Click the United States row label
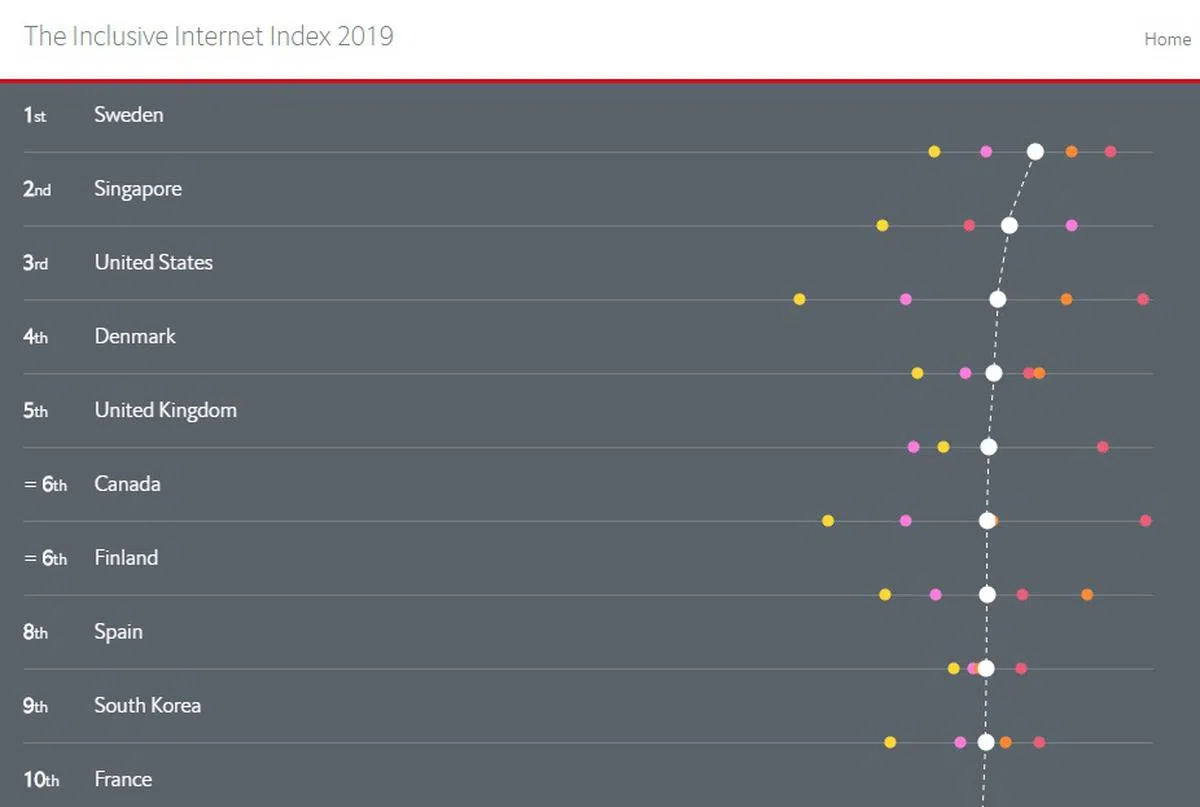 click(x=153, y=263)
